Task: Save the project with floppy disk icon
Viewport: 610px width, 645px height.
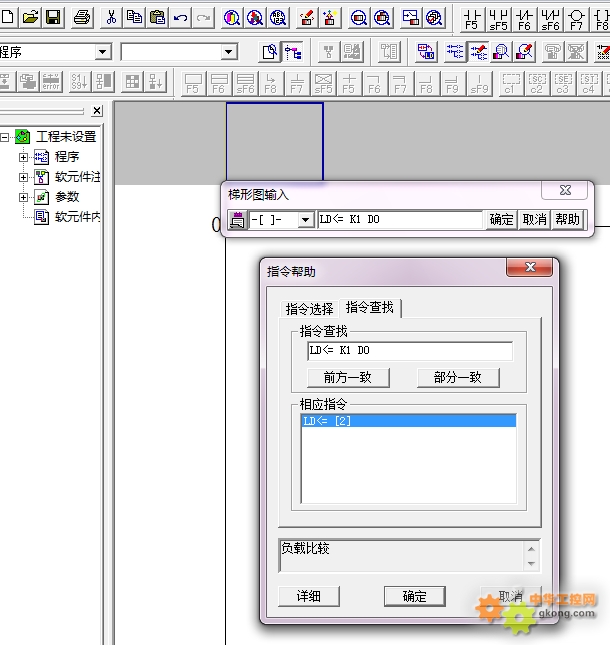Action: (53, 17)
